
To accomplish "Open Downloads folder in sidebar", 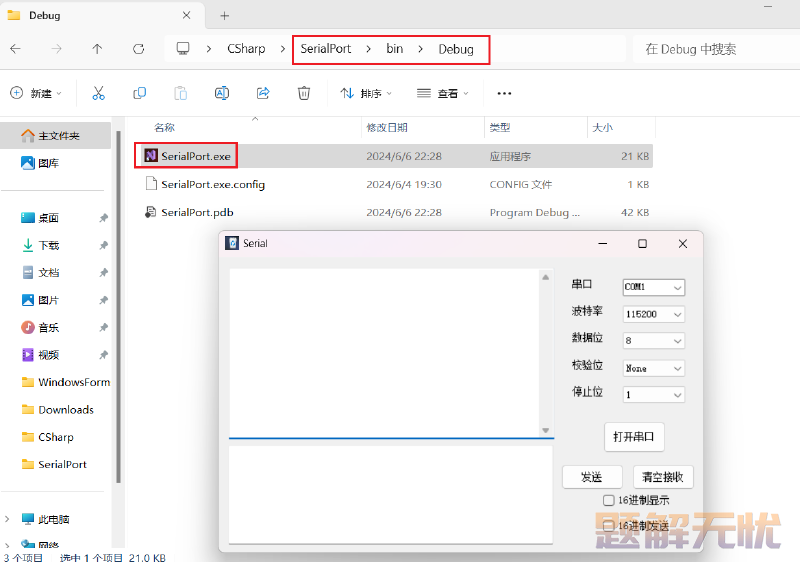I will pos(56,410).
